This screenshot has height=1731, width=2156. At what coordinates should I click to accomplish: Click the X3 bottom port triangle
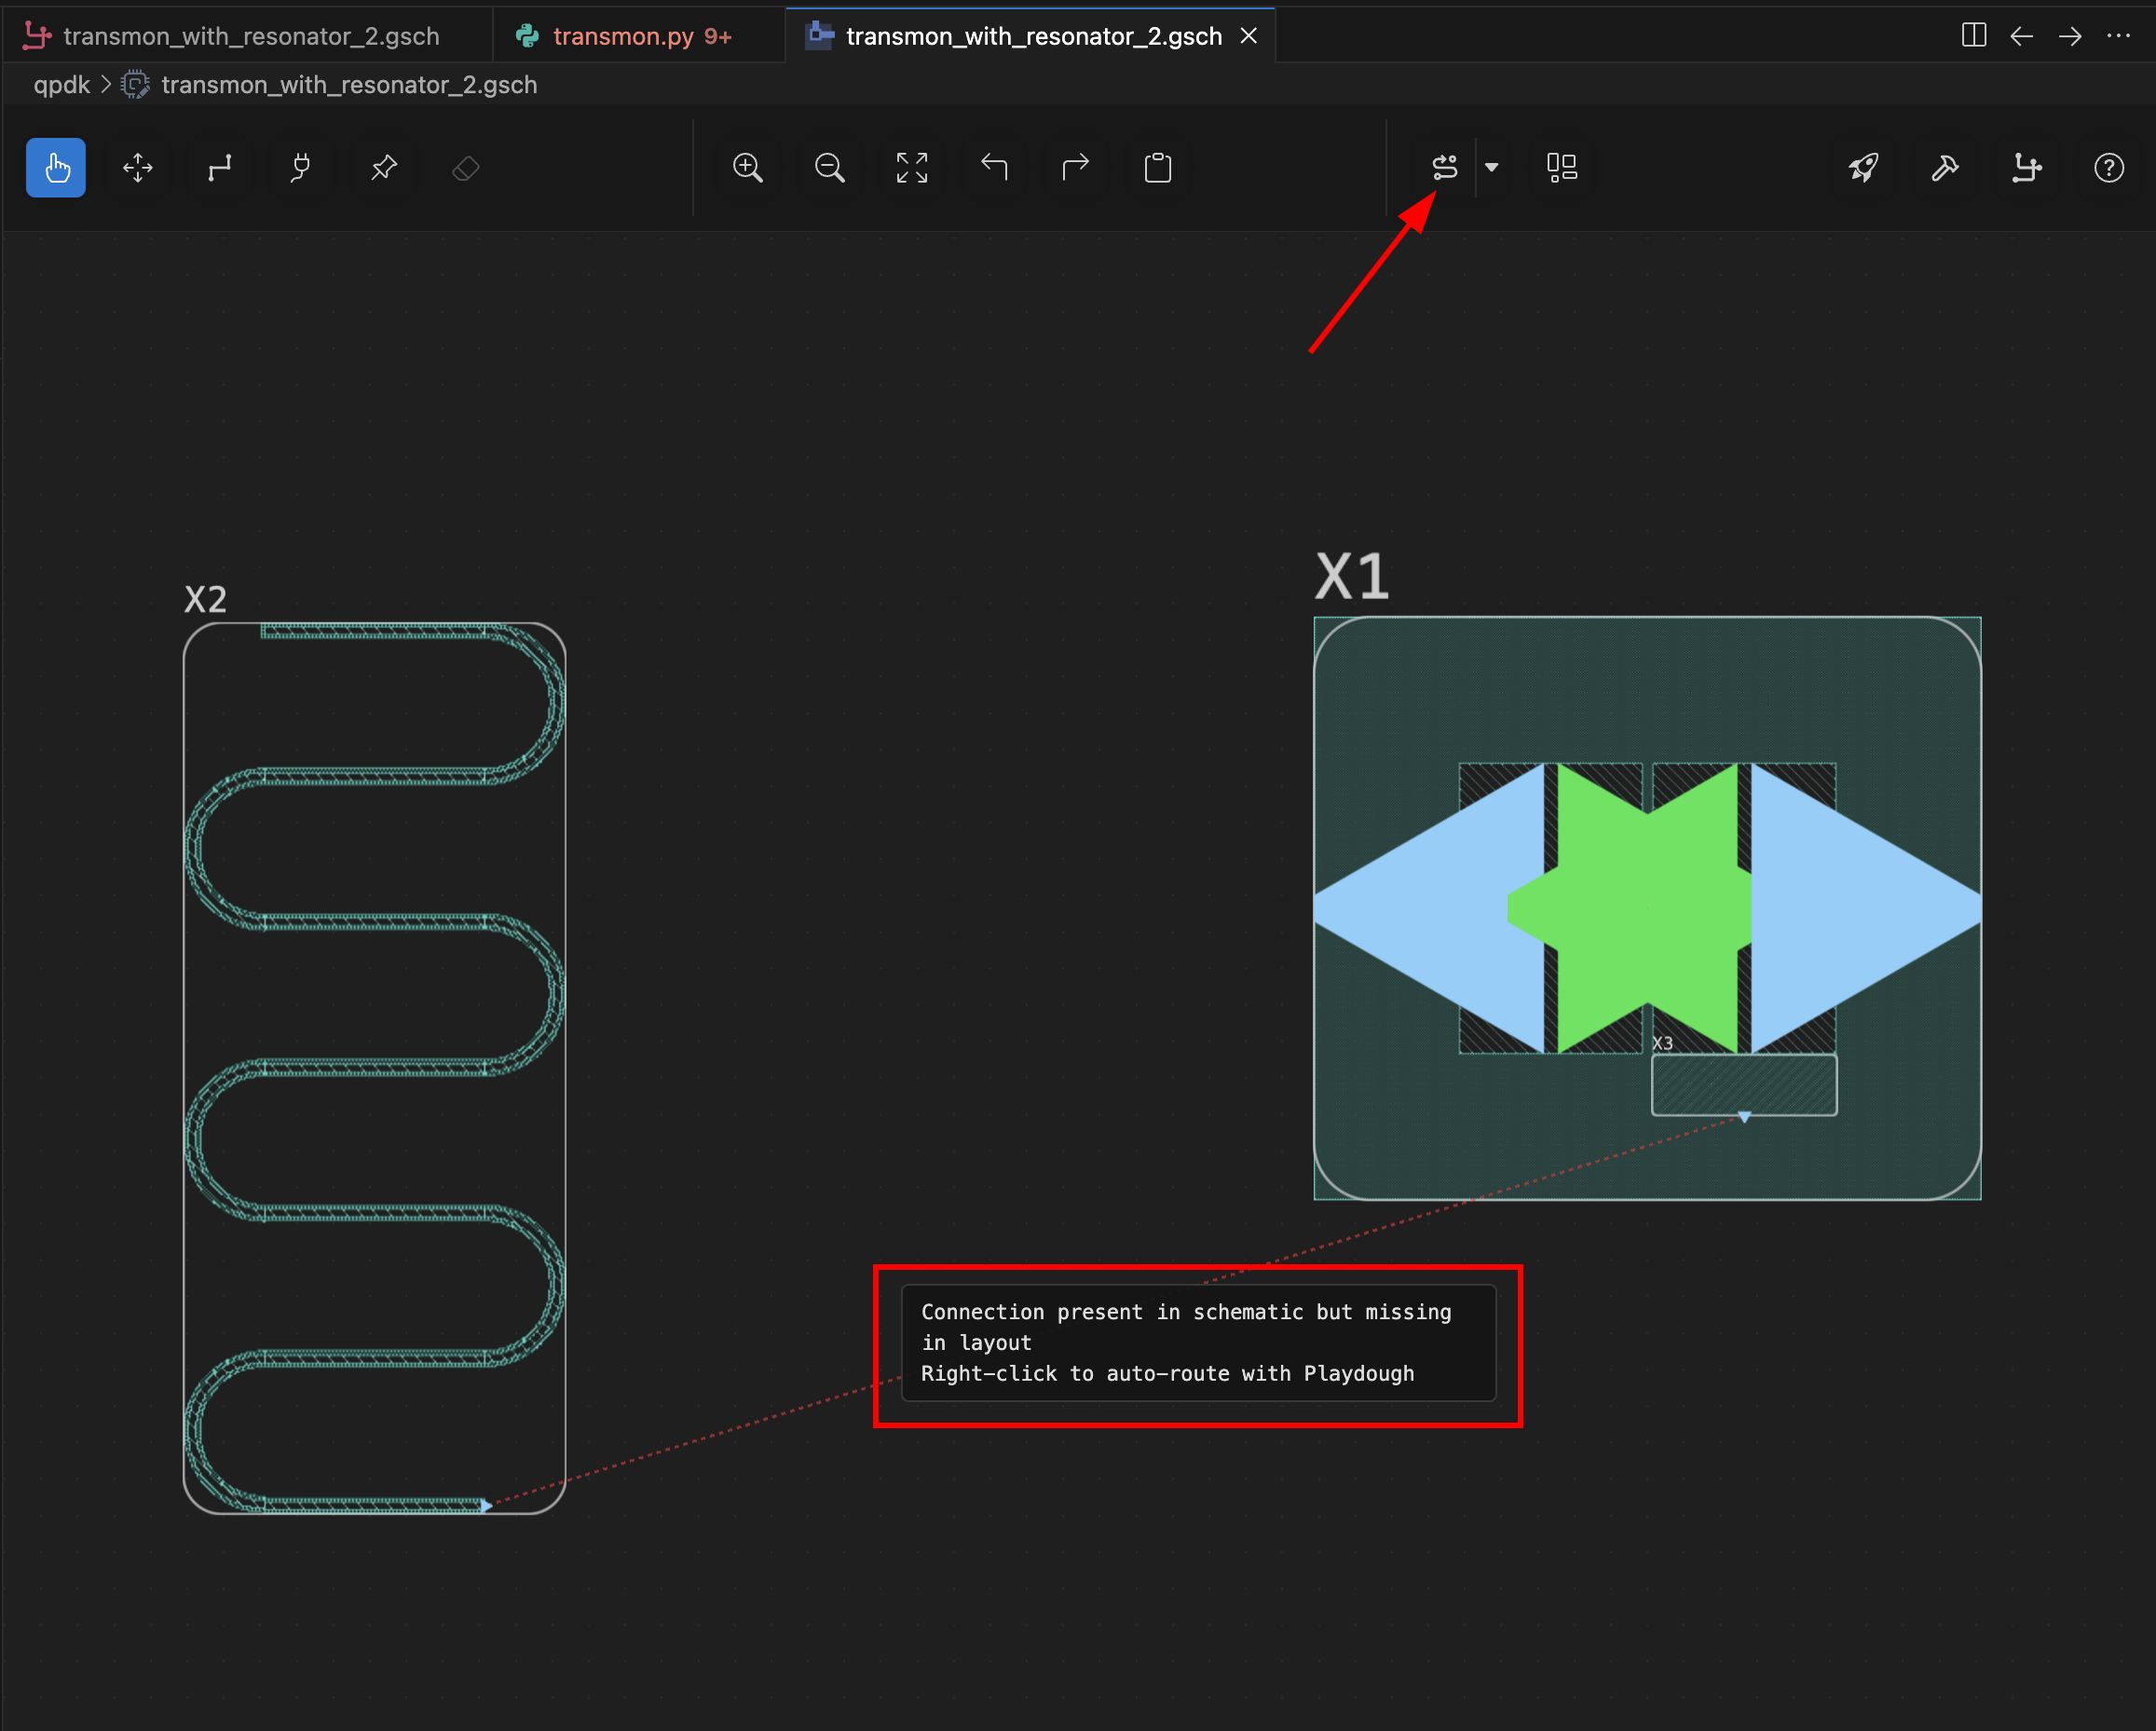coord(1744,1117)
